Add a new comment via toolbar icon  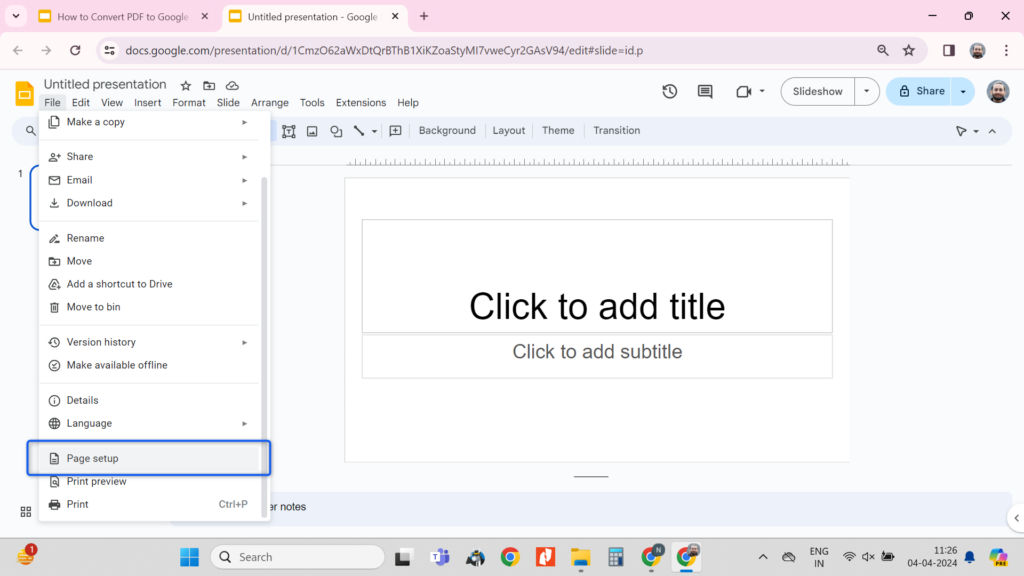point(396,131)
